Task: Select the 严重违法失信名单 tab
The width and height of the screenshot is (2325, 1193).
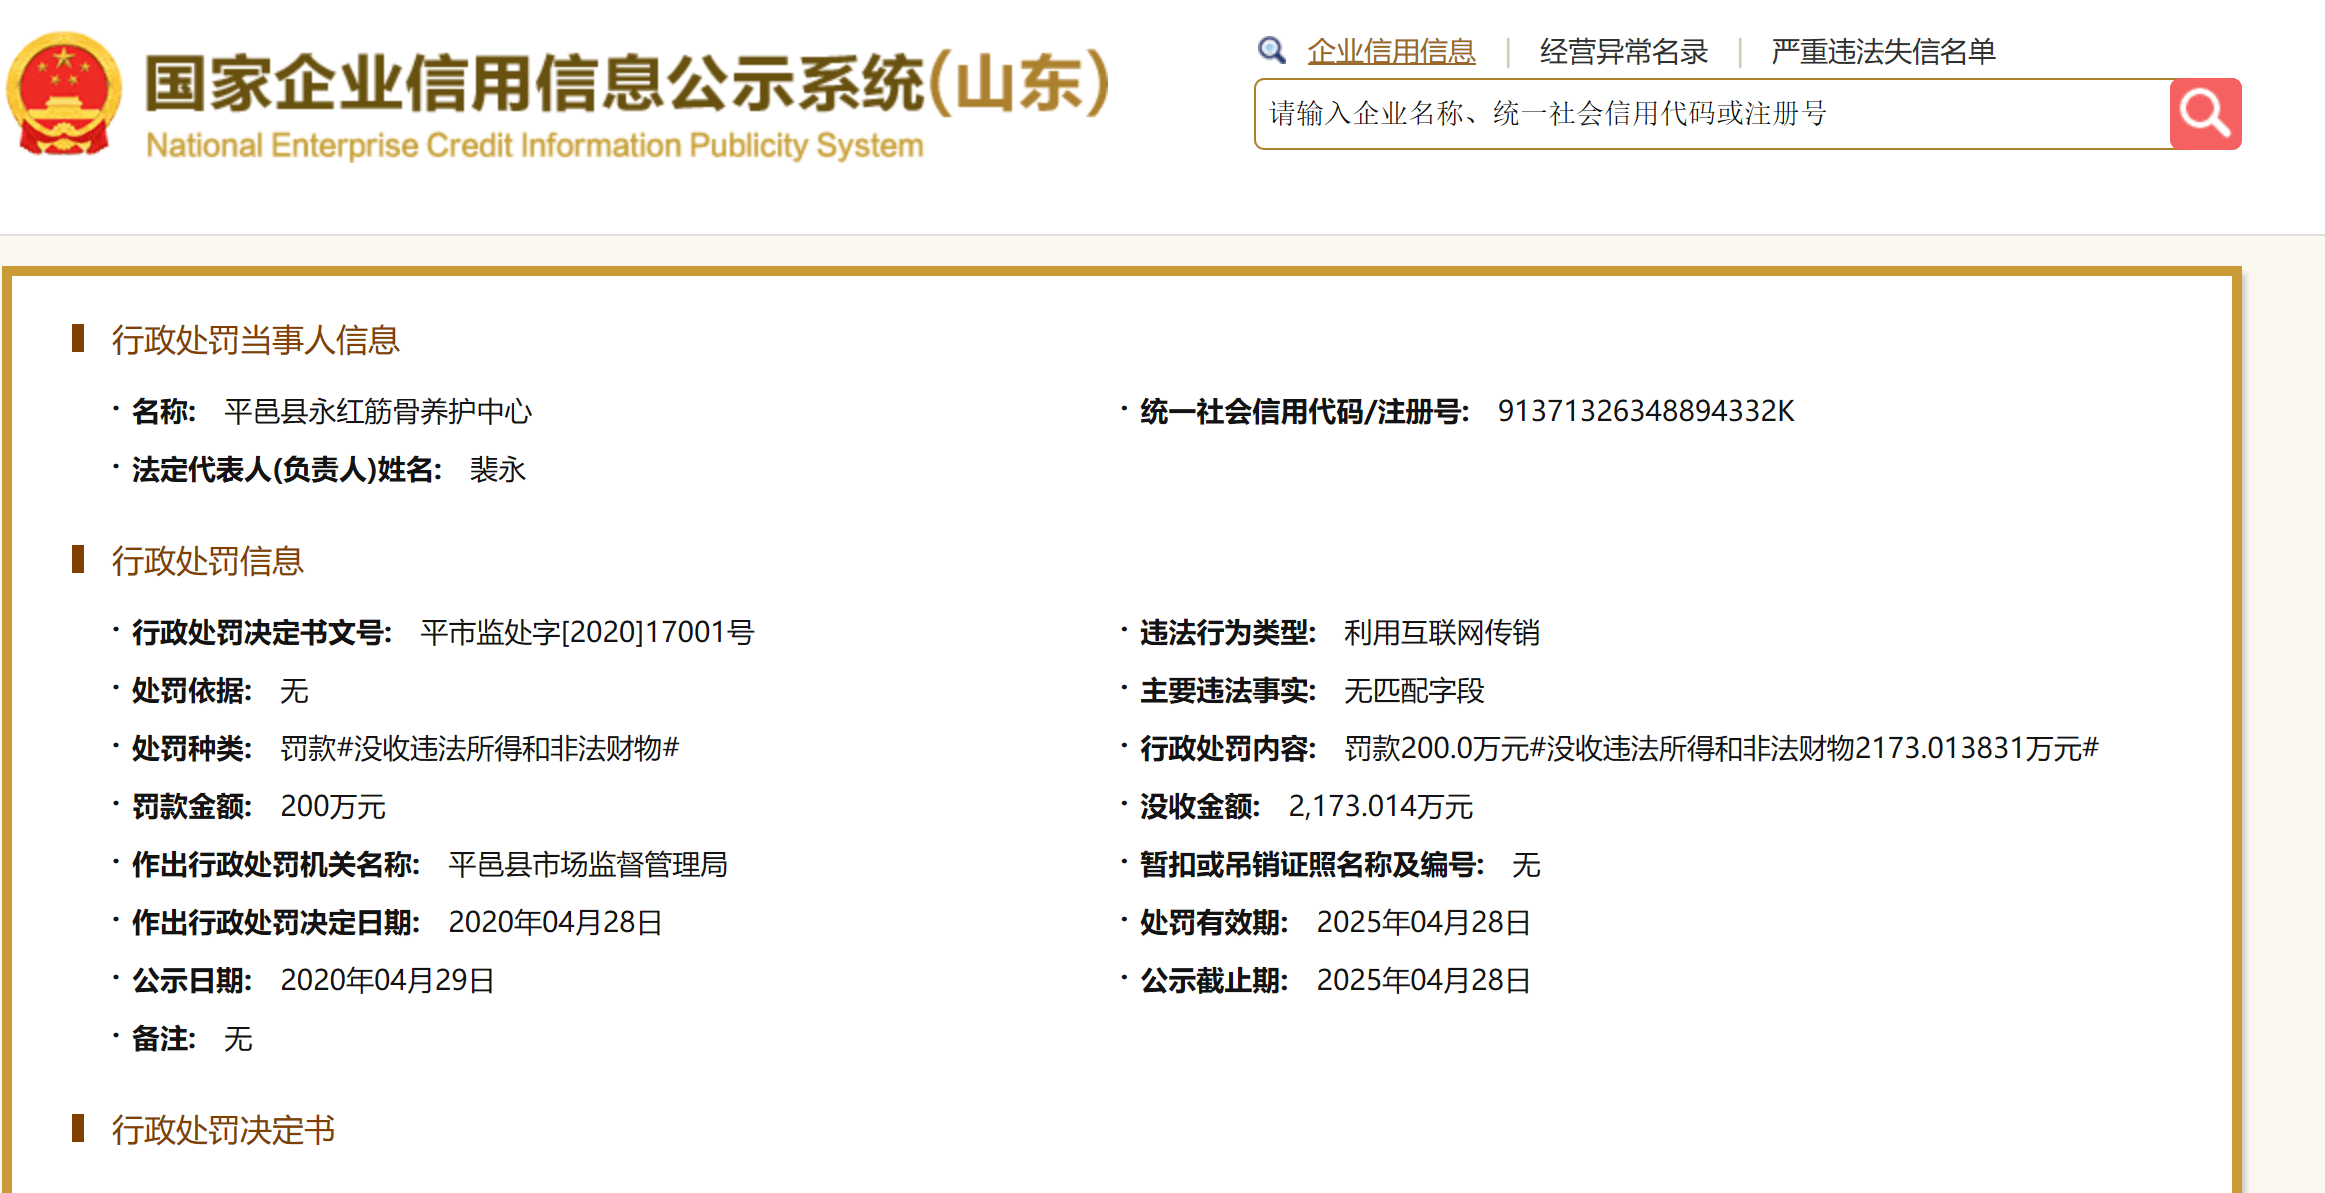Action: tap(1883, 51)
